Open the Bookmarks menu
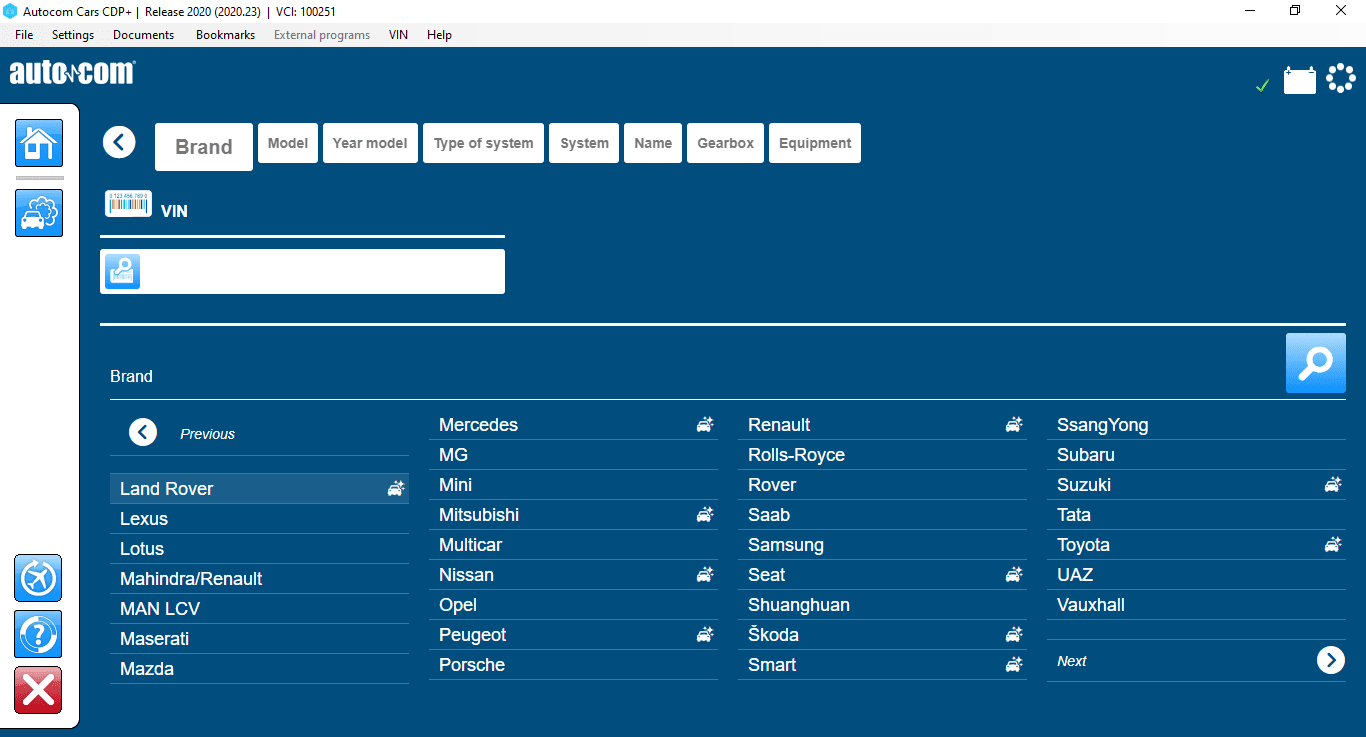This screenshot has width=1366, height=737. [x=225, y=35]
